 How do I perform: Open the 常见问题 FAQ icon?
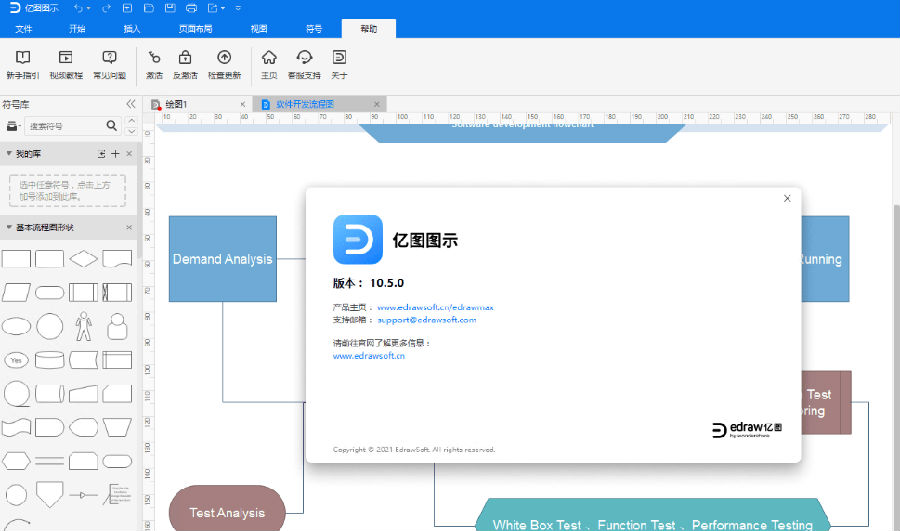coord(110,64)
